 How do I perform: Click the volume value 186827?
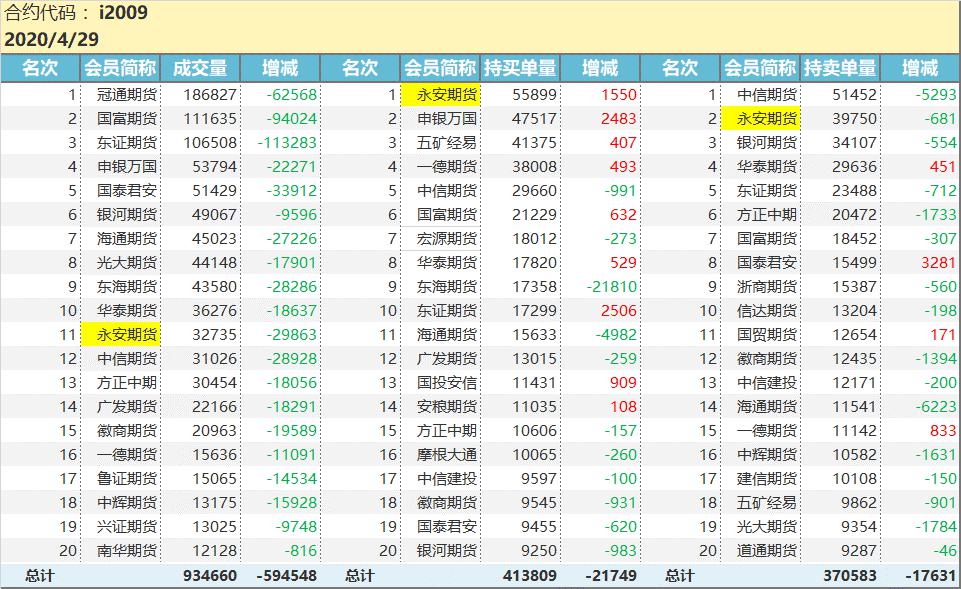[210, 95]
